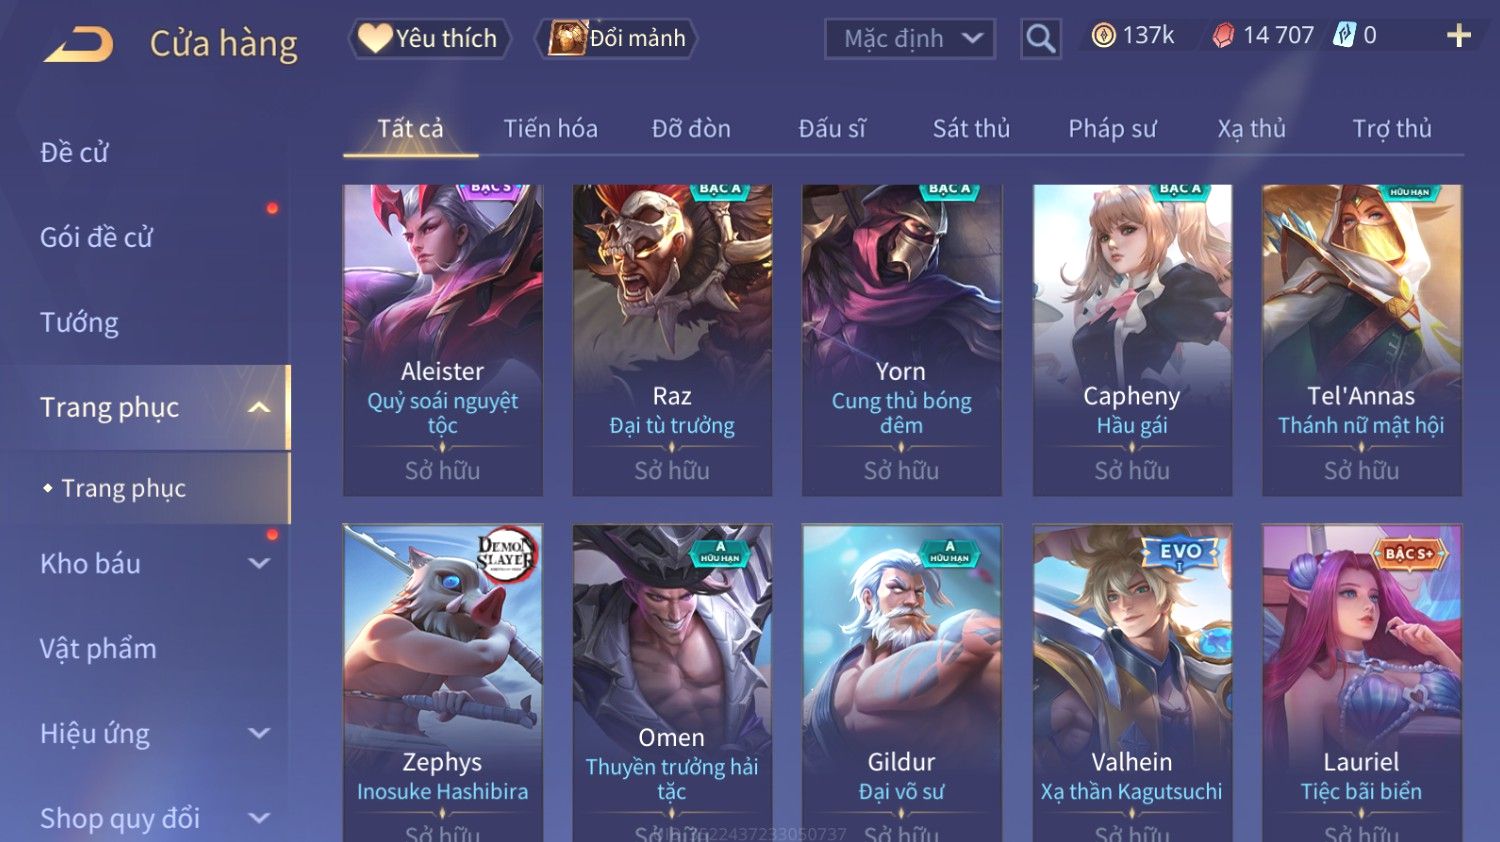
Task: Select the Tiến hóa tab
Action: [x=550, y=129]
